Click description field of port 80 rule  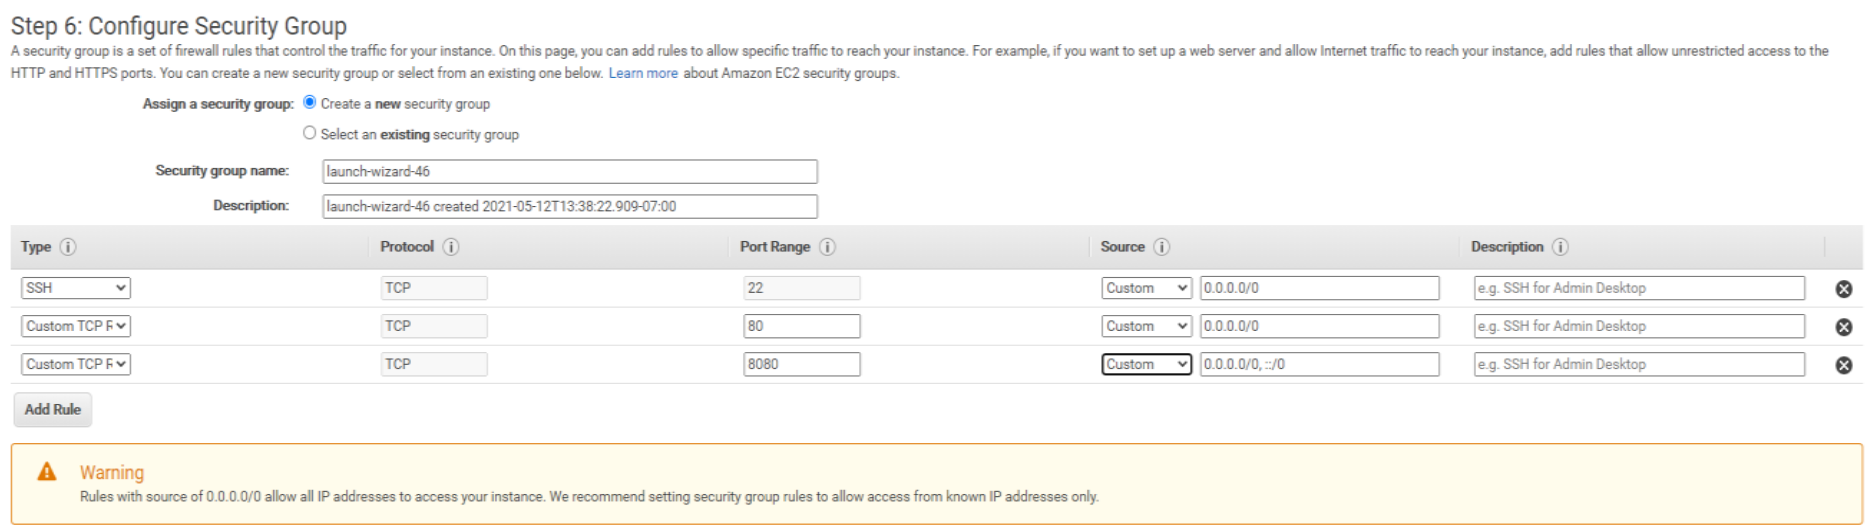[x=1639, y=326]
